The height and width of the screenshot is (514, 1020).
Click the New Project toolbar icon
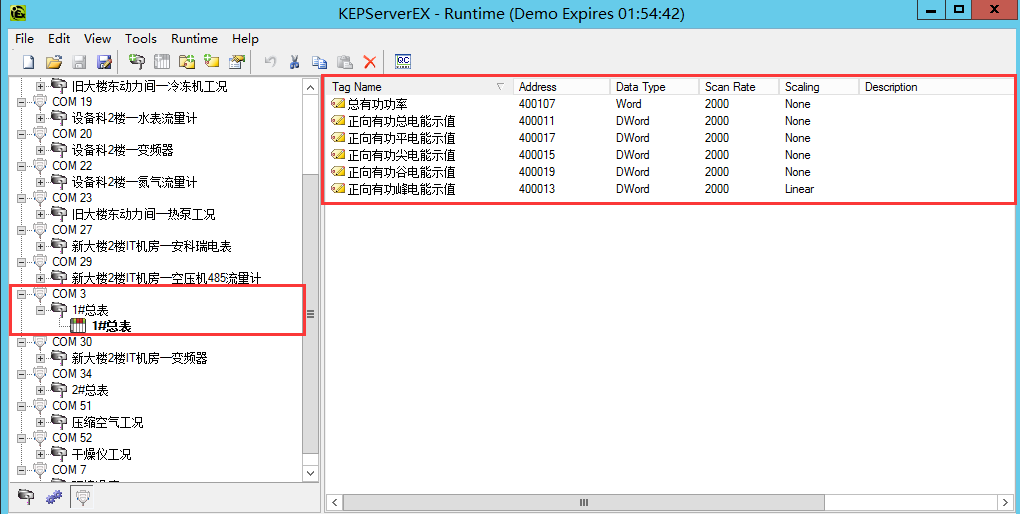[x=29, y=62]
